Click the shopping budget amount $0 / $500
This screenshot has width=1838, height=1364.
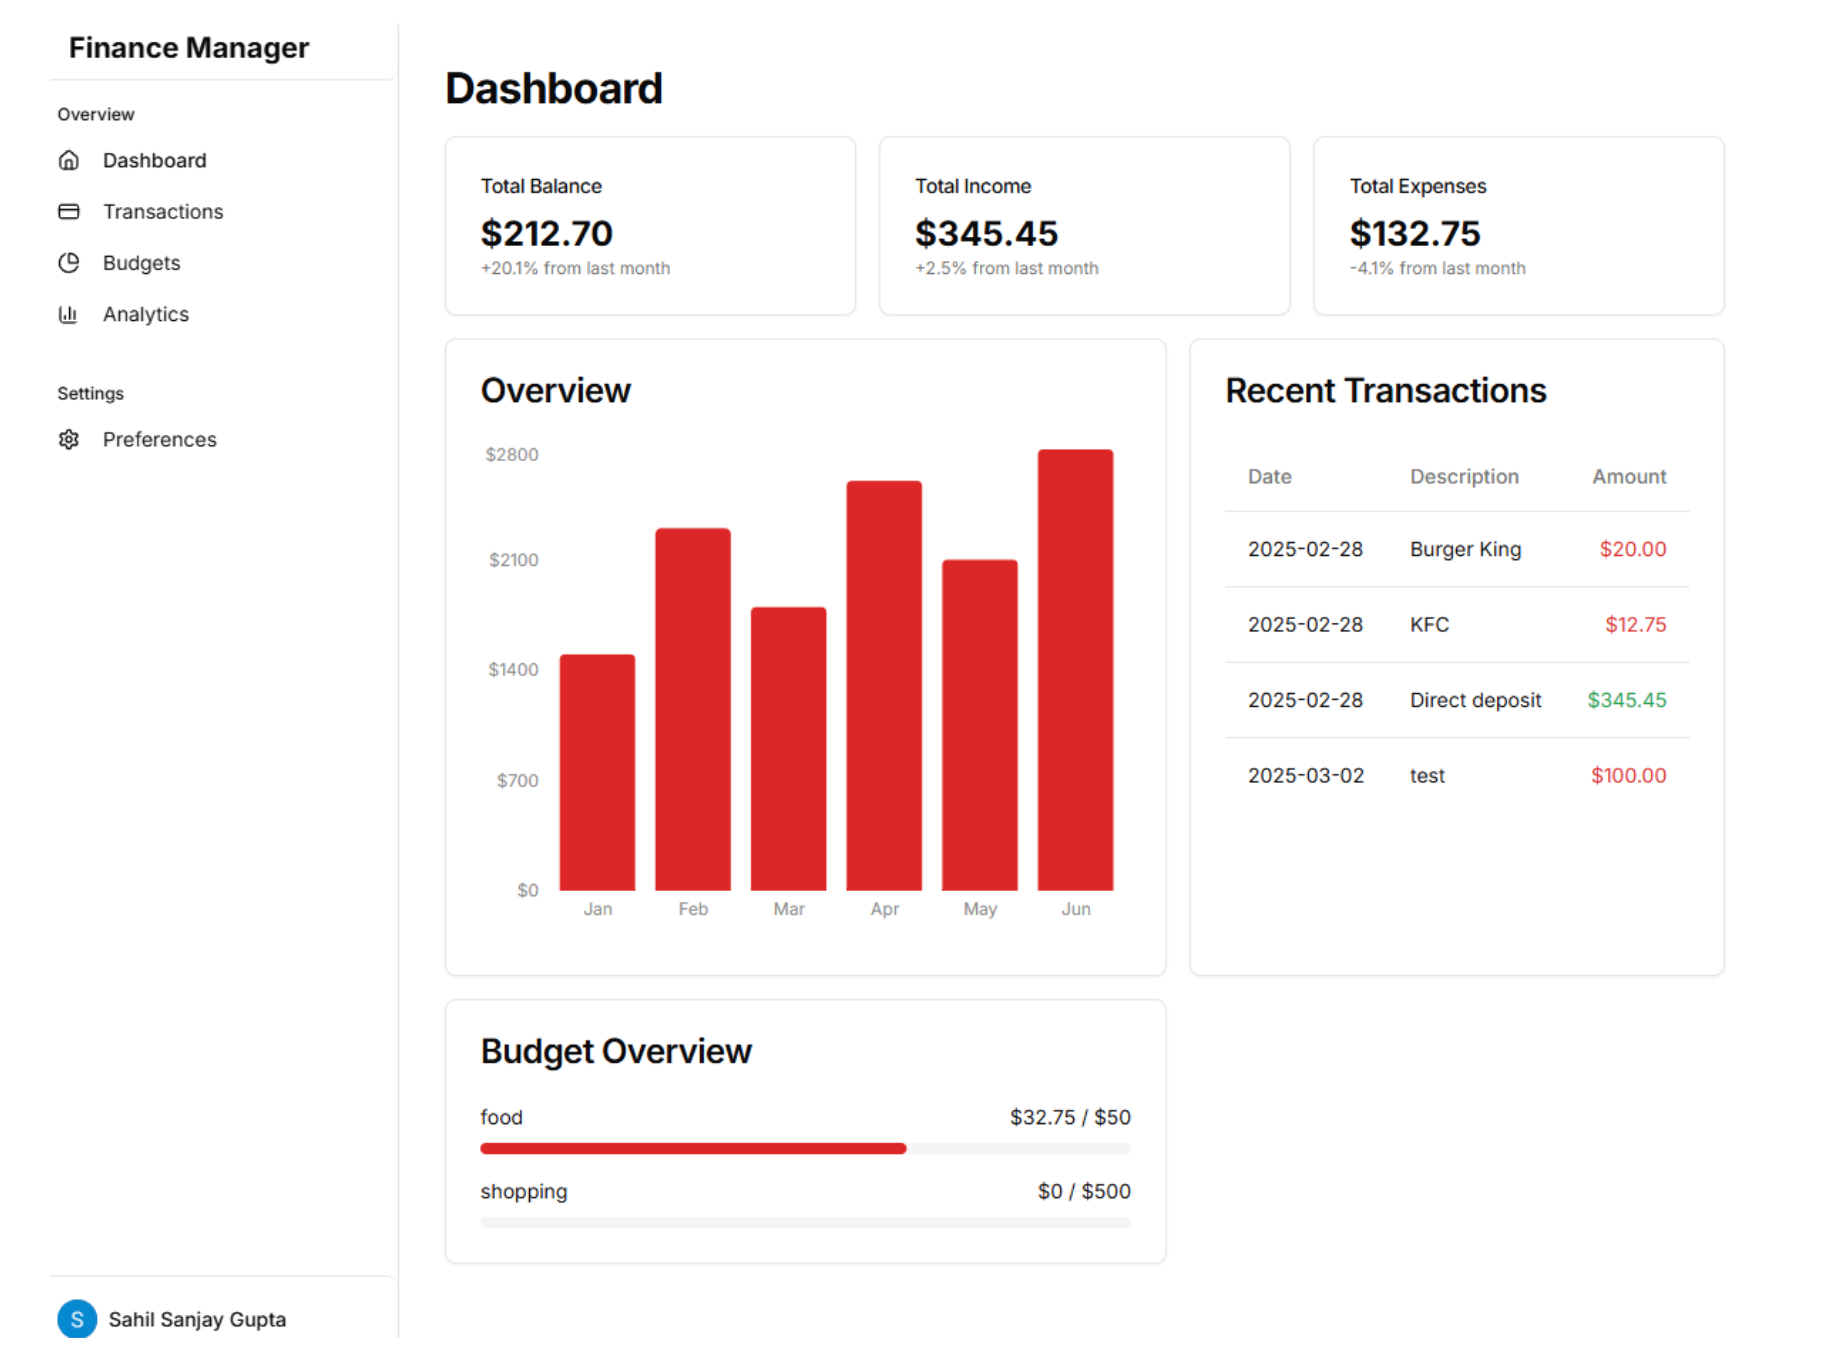pyautogui.click(x=1084, y=1191)
